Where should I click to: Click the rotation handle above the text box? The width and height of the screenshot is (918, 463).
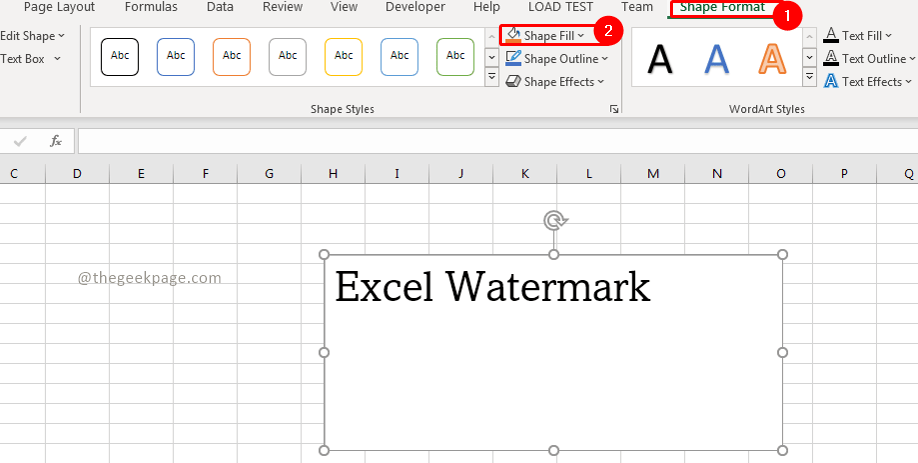click(553, 220)
